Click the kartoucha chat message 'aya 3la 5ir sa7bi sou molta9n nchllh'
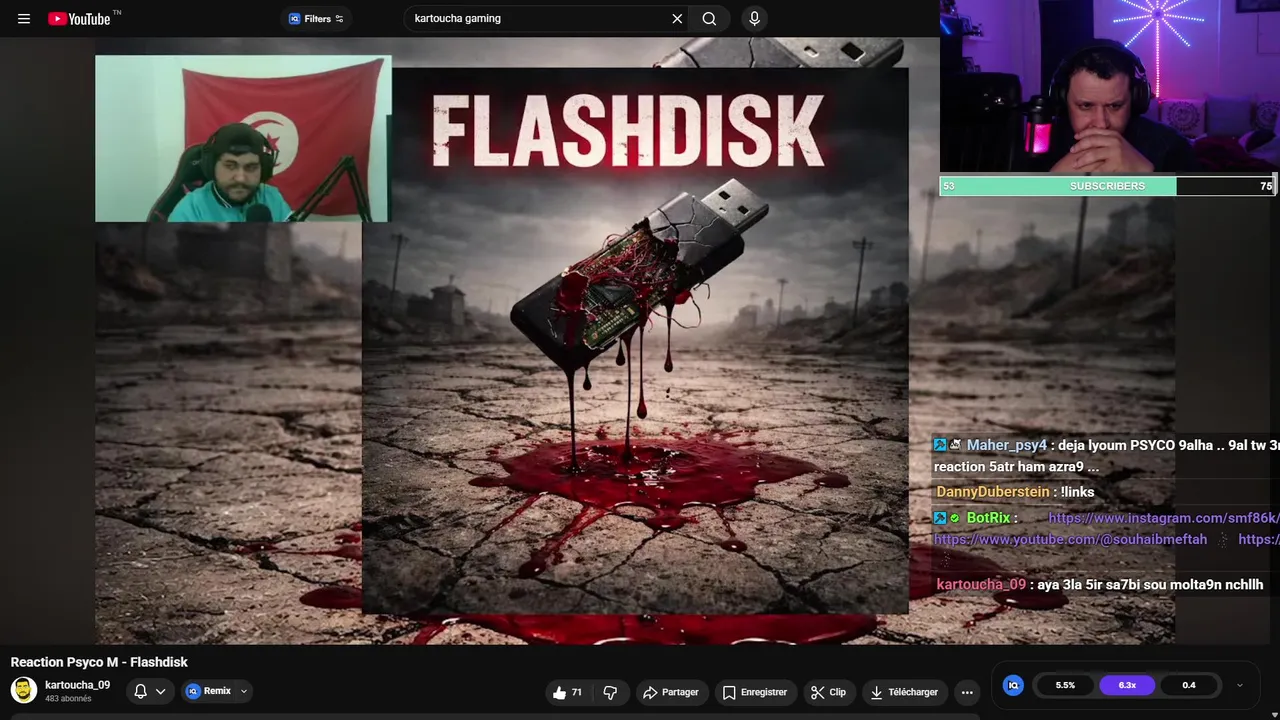Screen dimensions: 1280x720 [x=1150, y=585]
